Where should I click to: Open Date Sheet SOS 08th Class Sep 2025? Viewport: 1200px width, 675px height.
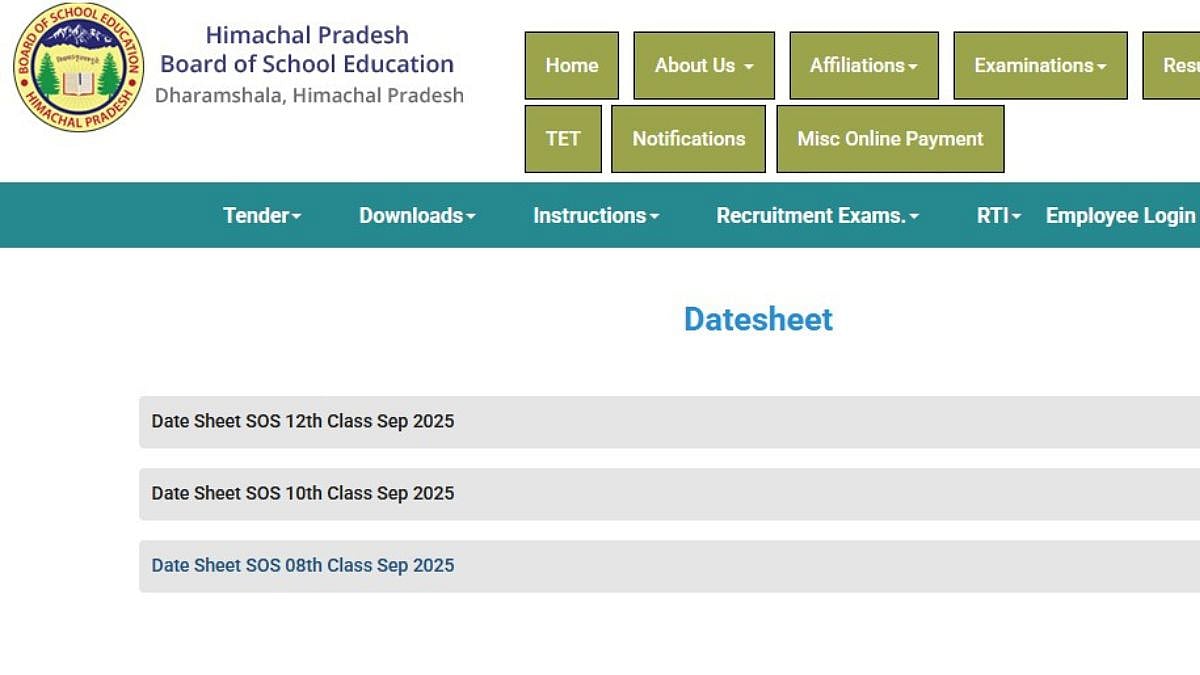click(x=302, y=565)
